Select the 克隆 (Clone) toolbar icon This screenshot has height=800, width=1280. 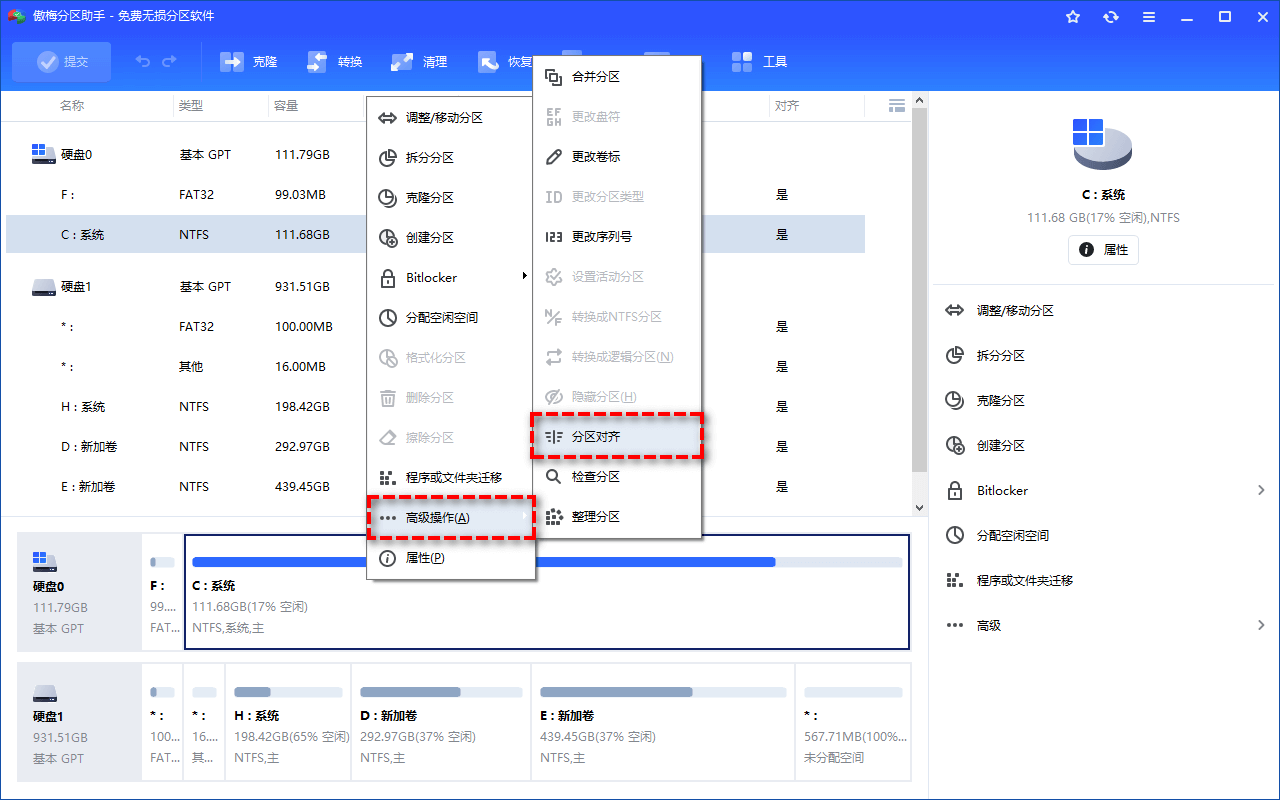tap(248, 61)
